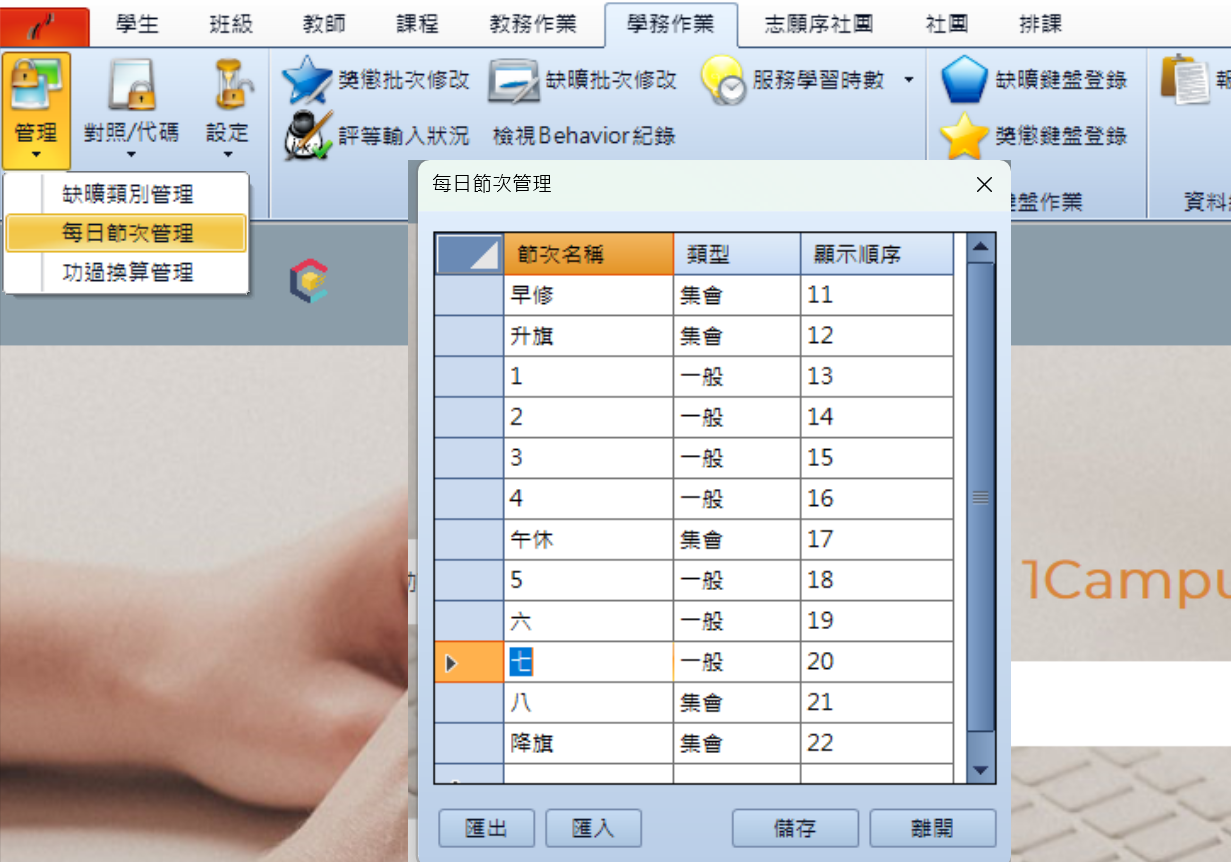The height and width of the screenshot is (862, 1231).
Task: Close the 每日節次管理 dialog
Action: (x=984, y=184)
